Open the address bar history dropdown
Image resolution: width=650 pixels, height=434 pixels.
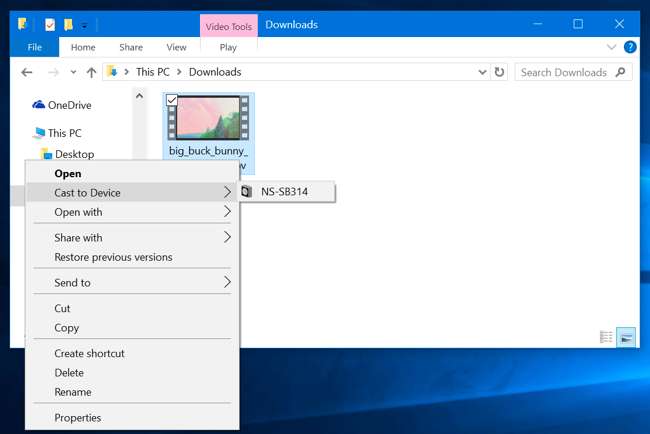click(482, 72)
